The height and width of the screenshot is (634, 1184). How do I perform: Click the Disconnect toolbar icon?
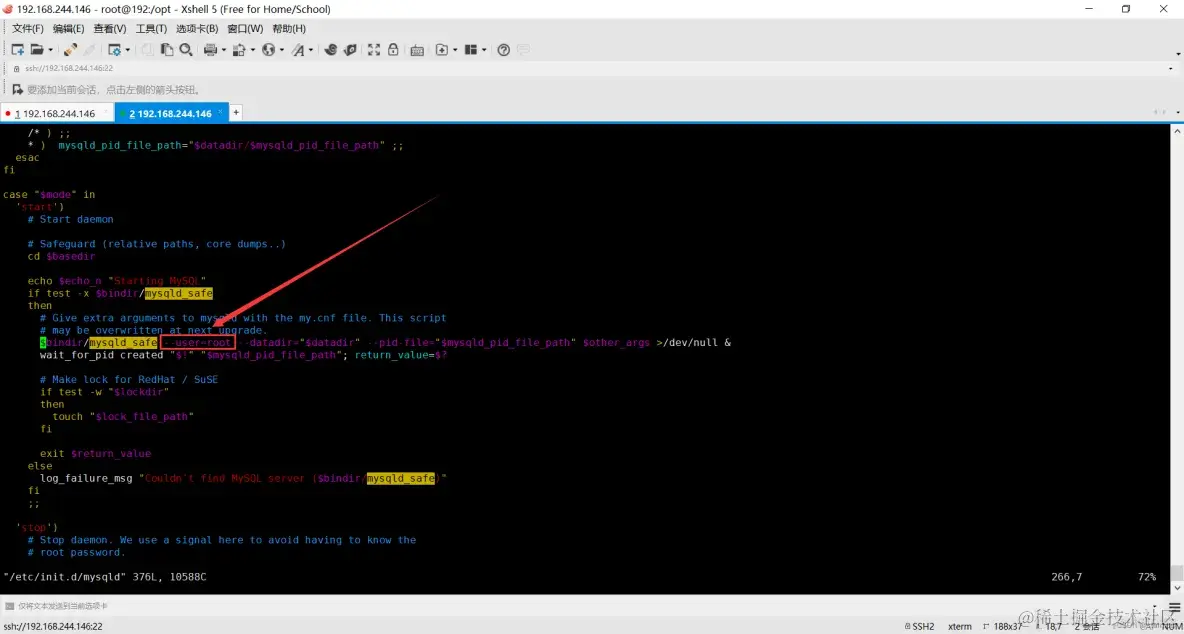(x=89, y=50)
